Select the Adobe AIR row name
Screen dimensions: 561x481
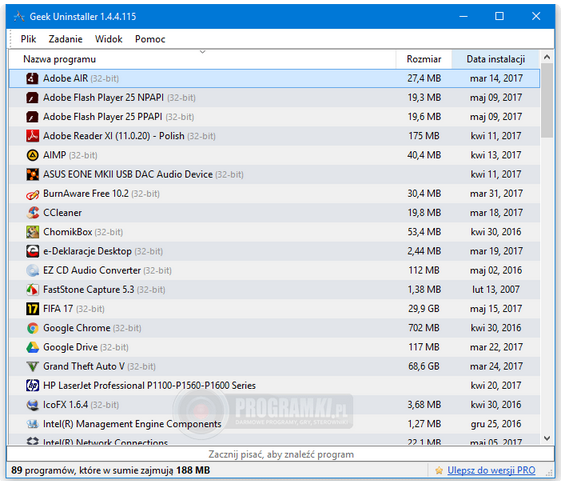pos(65,78)
